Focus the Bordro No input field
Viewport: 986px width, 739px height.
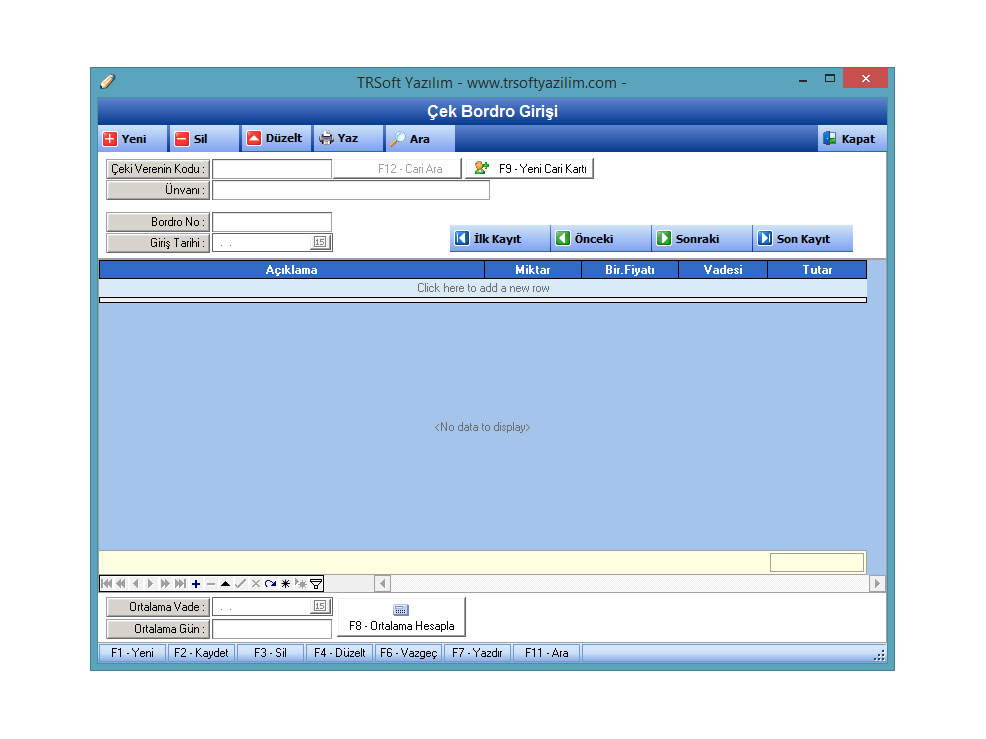(272, 222)
